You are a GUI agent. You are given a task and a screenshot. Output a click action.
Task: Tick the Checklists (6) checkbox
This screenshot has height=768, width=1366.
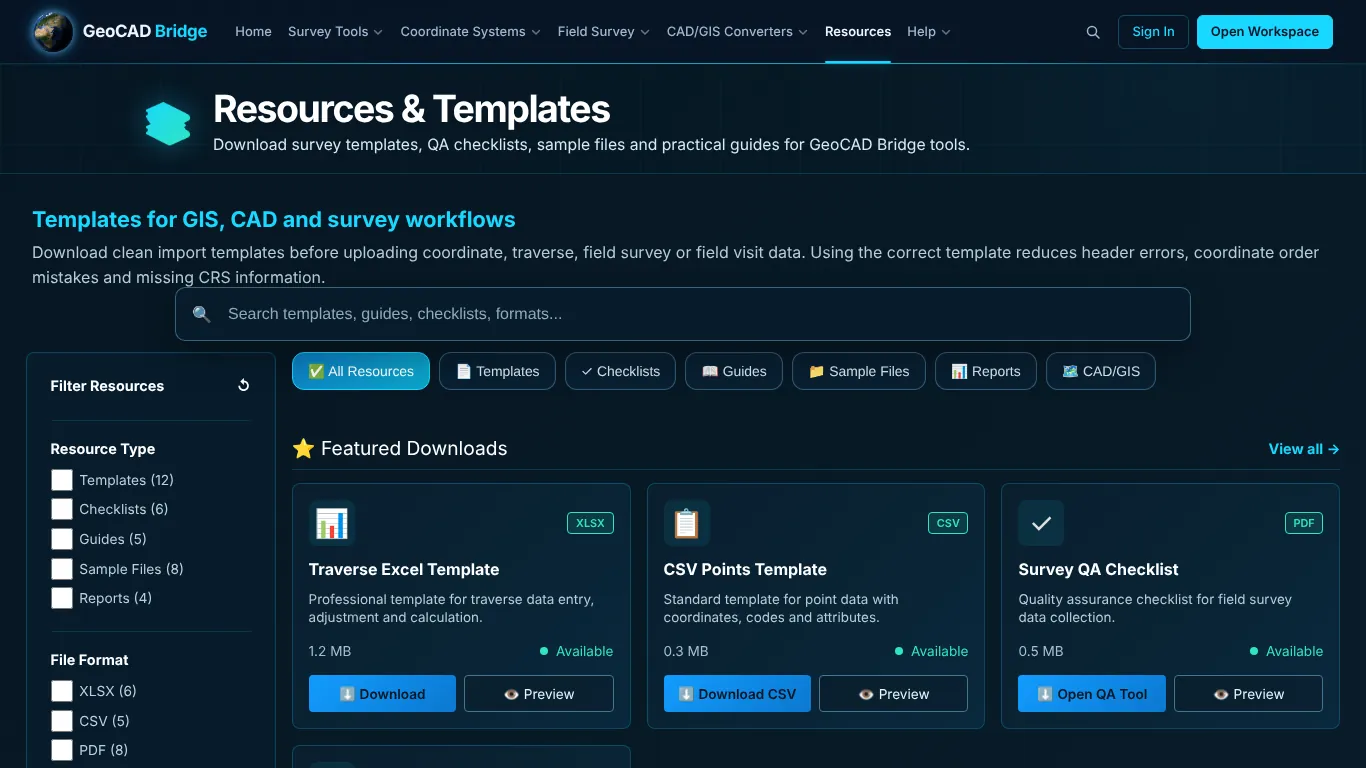(x=62, y=509)
